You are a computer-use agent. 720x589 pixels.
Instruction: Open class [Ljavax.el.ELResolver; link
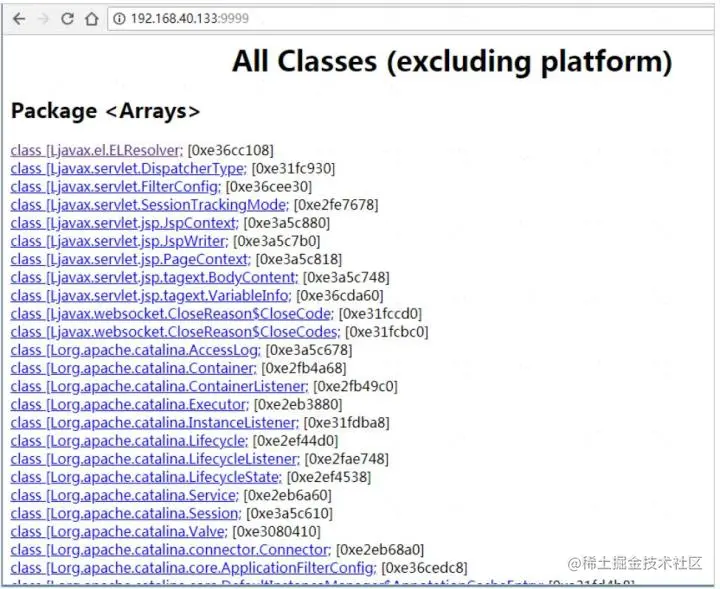96,151
